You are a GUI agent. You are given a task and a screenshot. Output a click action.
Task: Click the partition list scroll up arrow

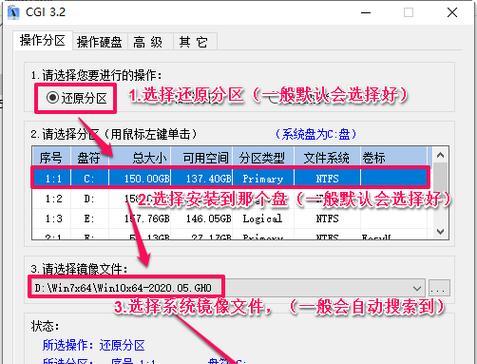pos(440,155)
